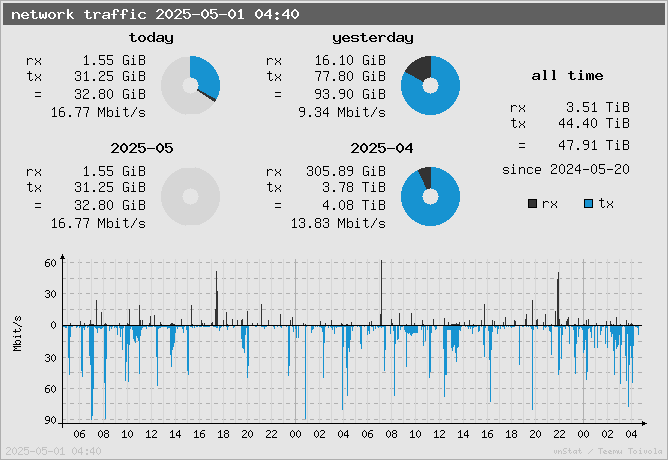
Task: Click the '90' y-axis label
Action: click(x=50, y=420)
